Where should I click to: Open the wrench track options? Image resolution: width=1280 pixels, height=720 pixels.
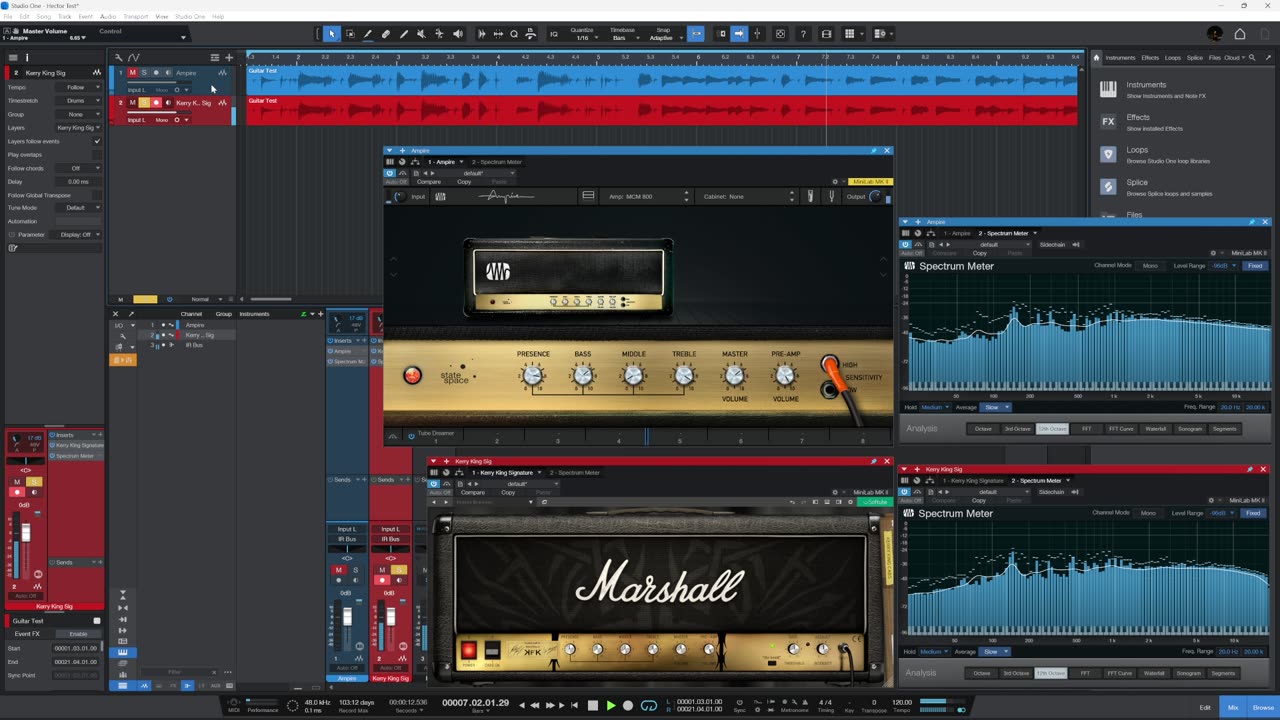pos(119,58)
